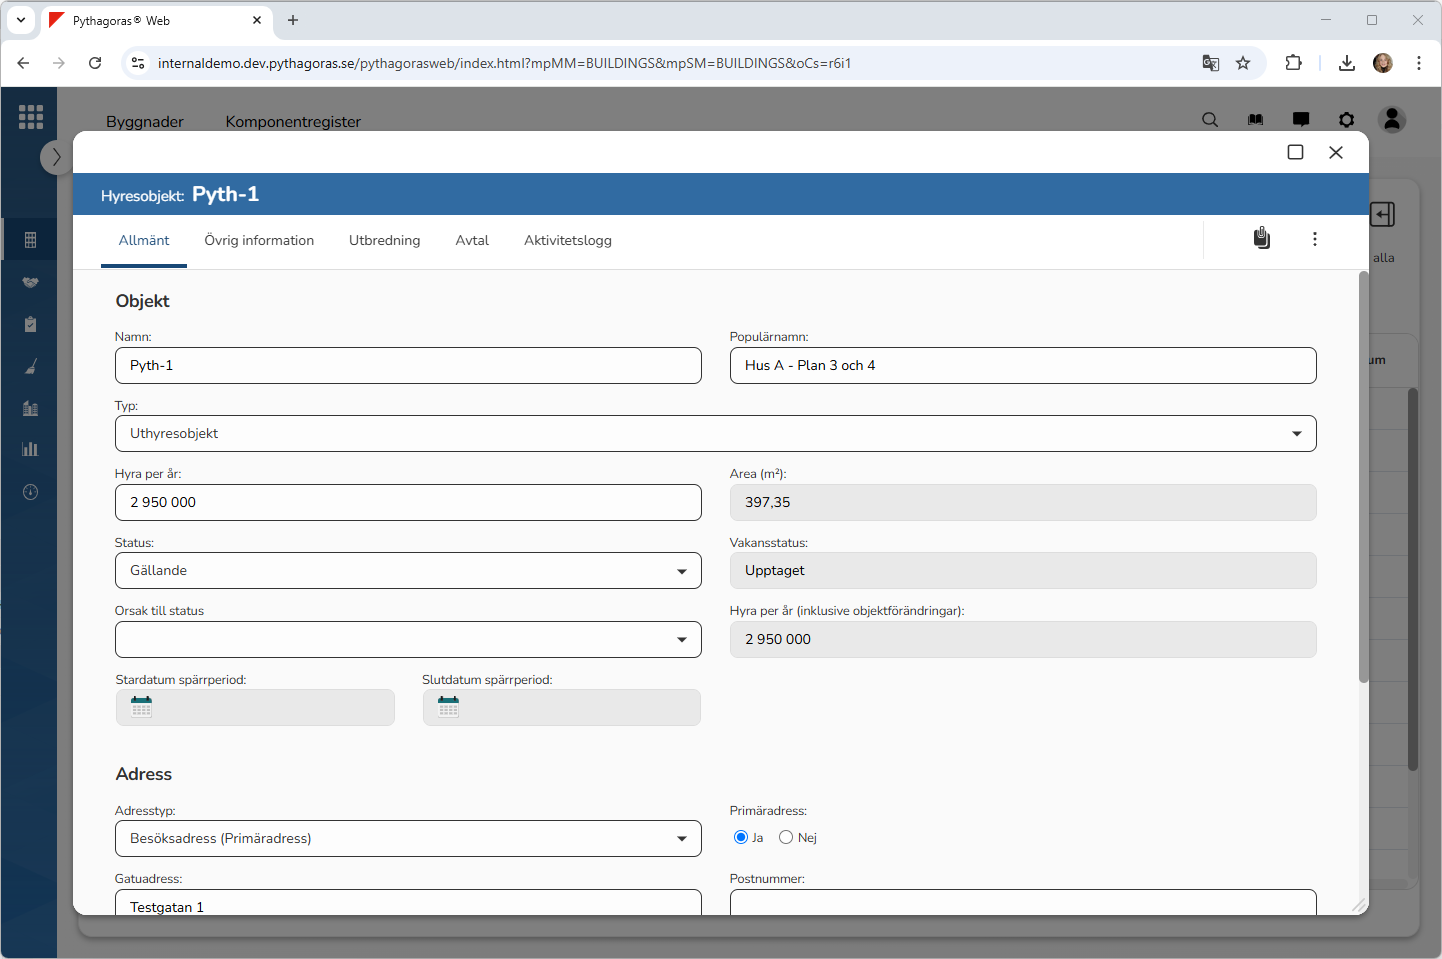Open calendar for Slutdatum spärrperiod
Screen dimensions: 1442x959
coord(449,707)
